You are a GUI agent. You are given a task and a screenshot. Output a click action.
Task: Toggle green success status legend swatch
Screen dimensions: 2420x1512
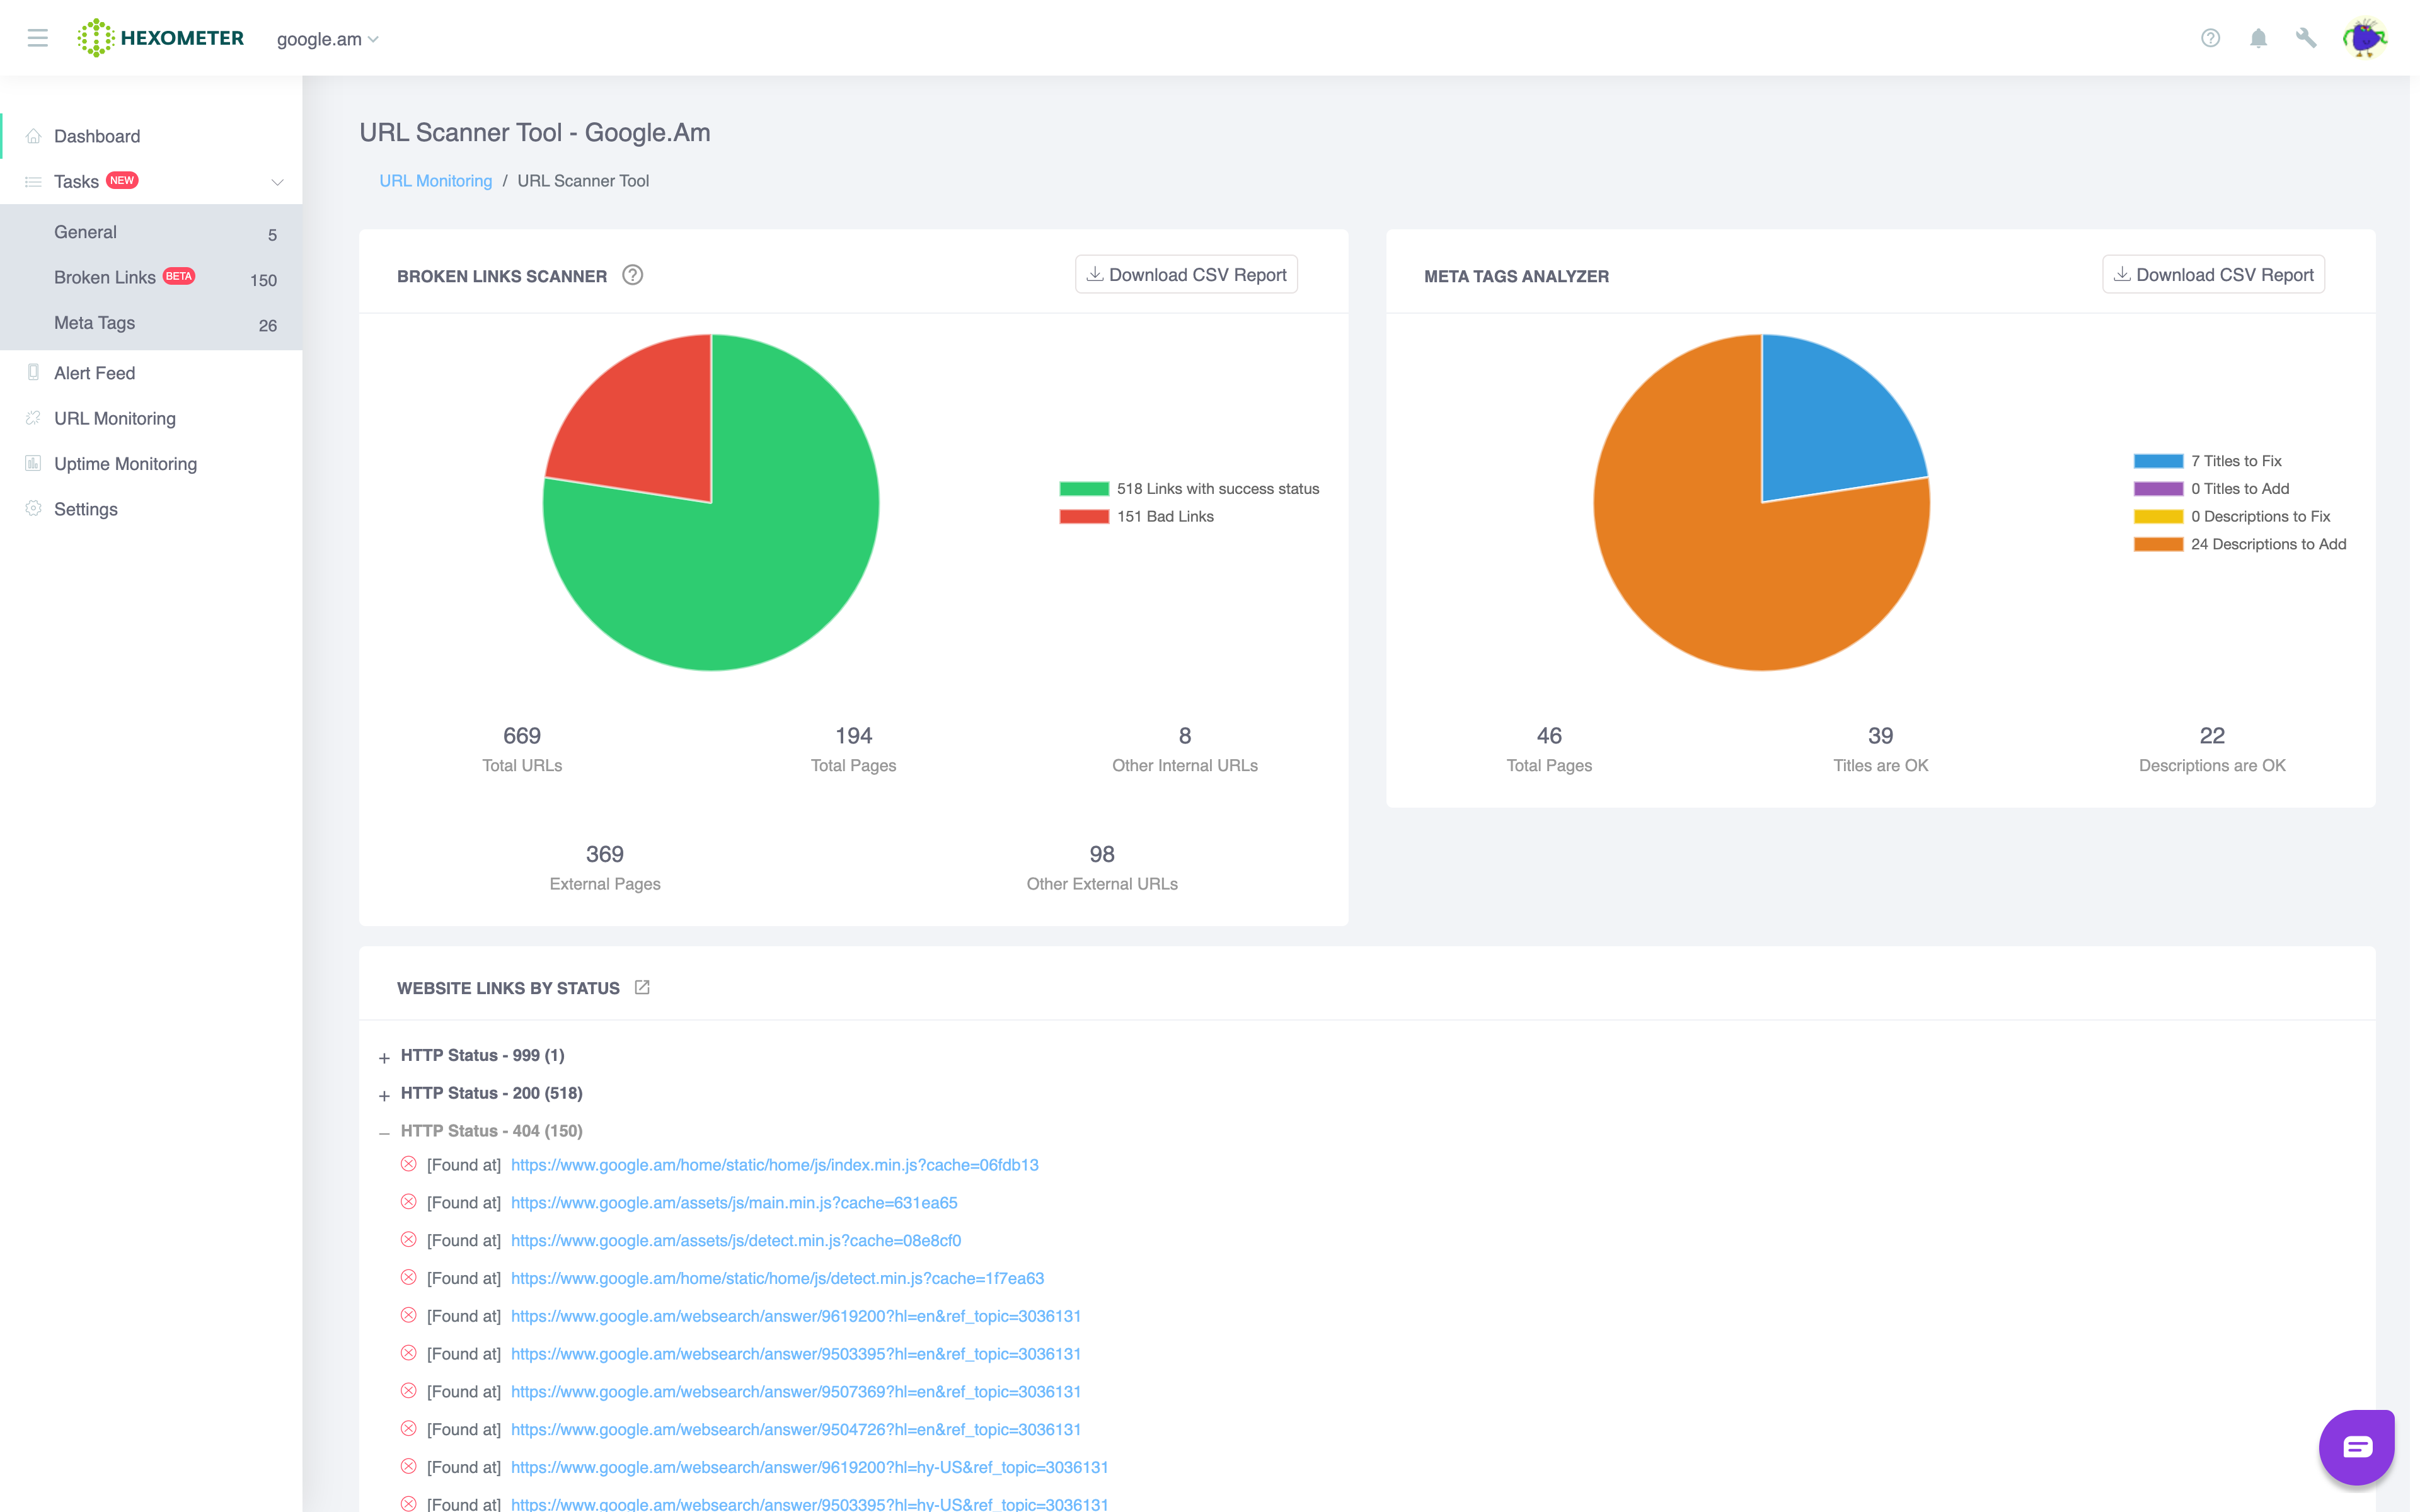1084,488
